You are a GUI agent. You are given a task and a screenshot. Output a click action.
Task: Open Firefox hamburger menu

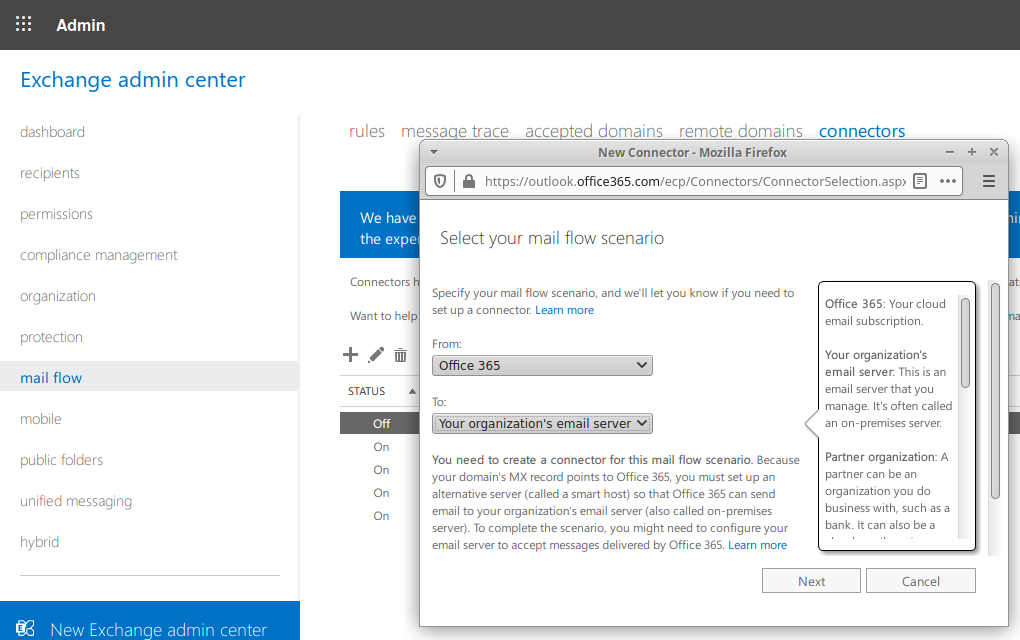[989, 181]
